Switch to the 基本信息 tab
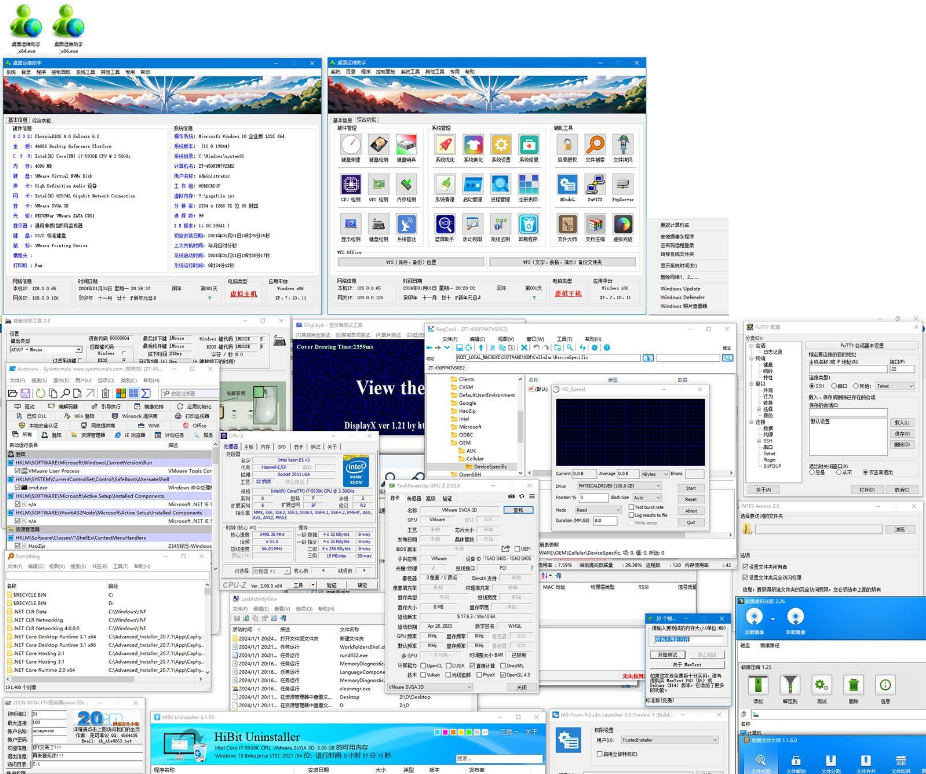 tap(18, 119)
